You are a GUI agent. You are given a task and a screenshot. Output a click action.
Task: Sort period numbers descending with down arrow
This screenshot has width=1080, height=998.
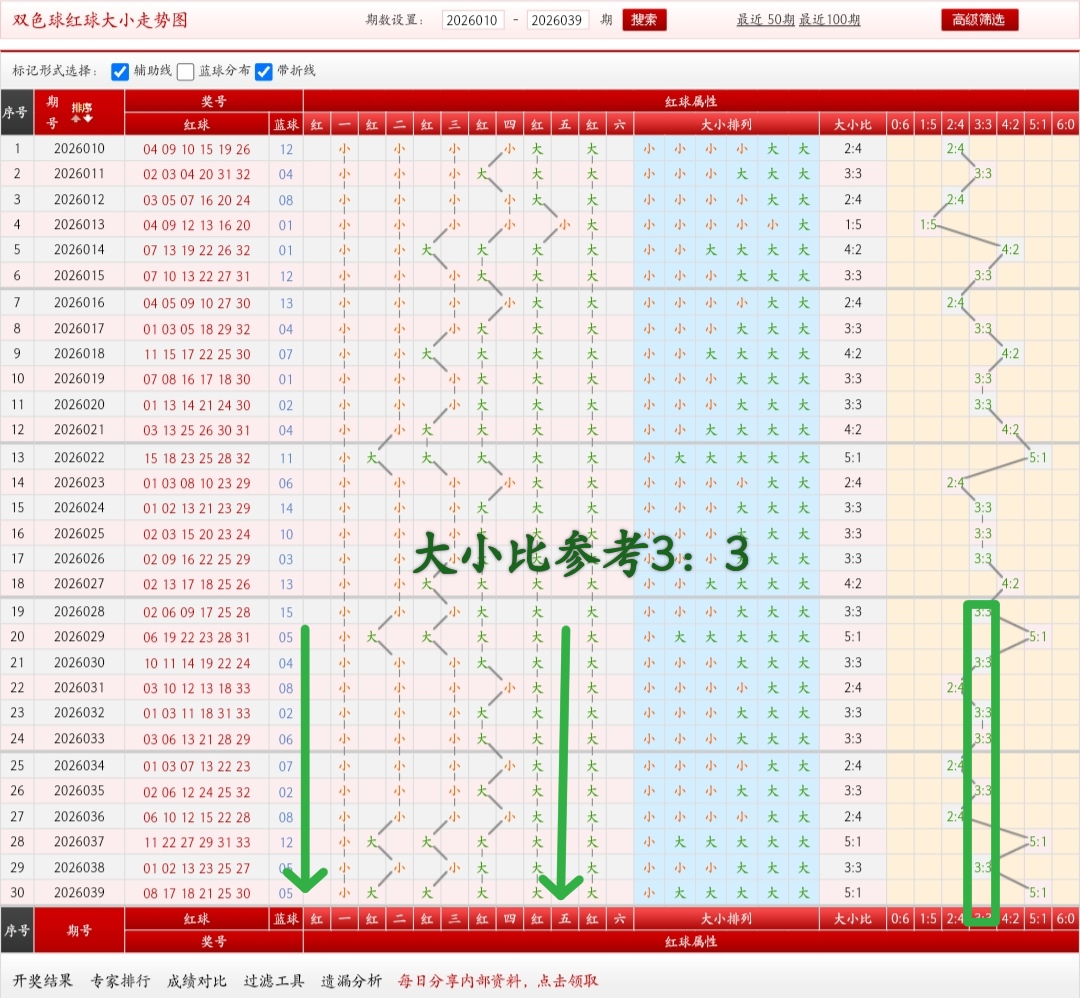click(87, 117)
